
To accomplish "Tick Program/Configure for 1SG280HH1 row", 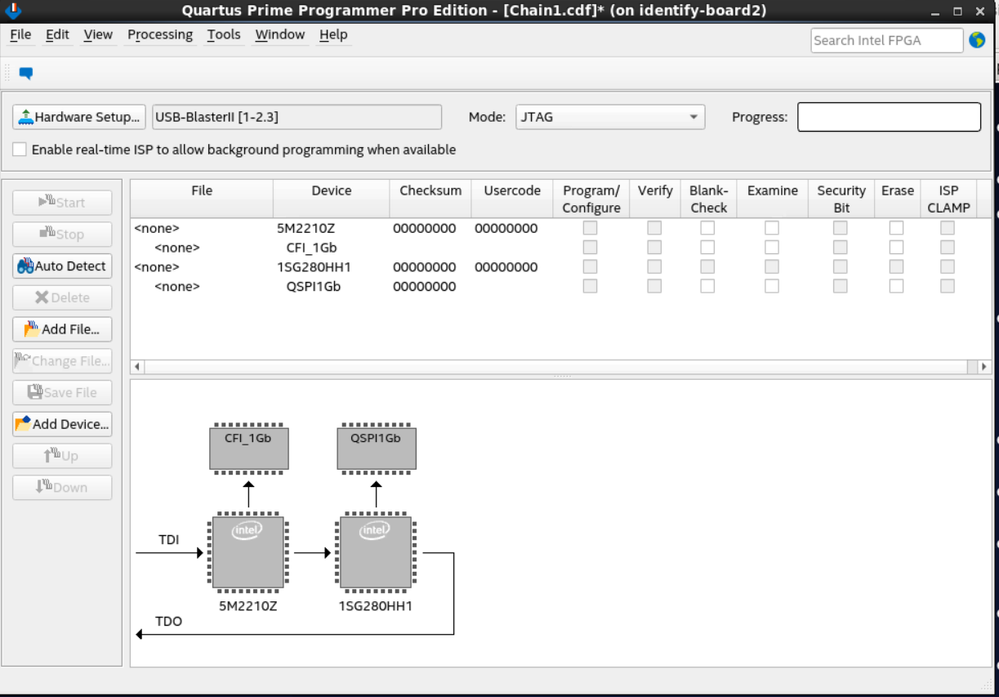I will 590,266.
